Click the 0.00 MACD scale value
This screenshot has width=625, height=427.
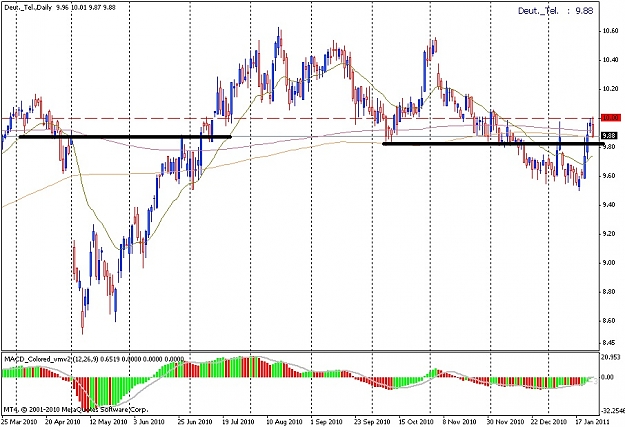[608, 377]
